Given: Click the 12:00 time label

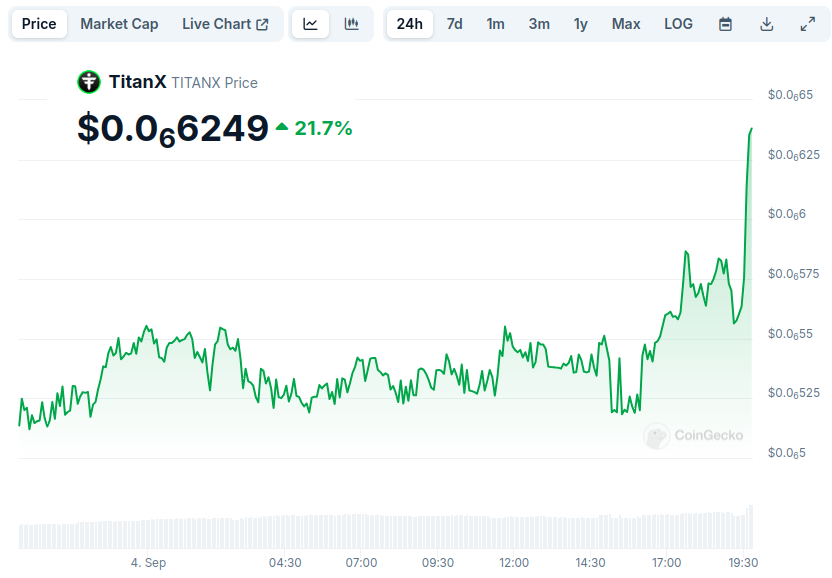Looking at the screenshot, I should (x=514, y=563).
